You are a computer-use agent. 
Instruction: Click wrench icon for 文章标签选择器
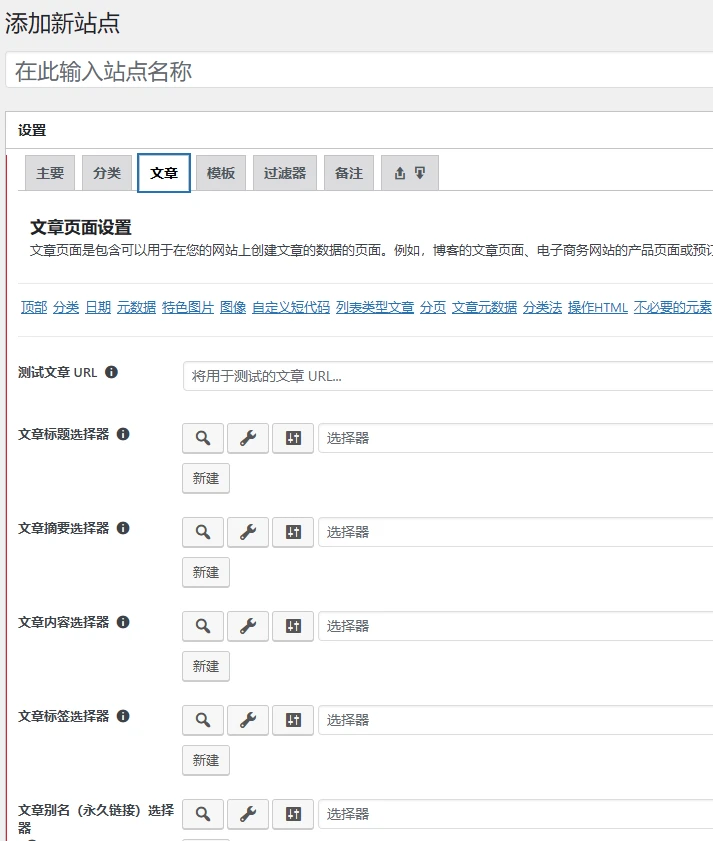click(248, 720)
